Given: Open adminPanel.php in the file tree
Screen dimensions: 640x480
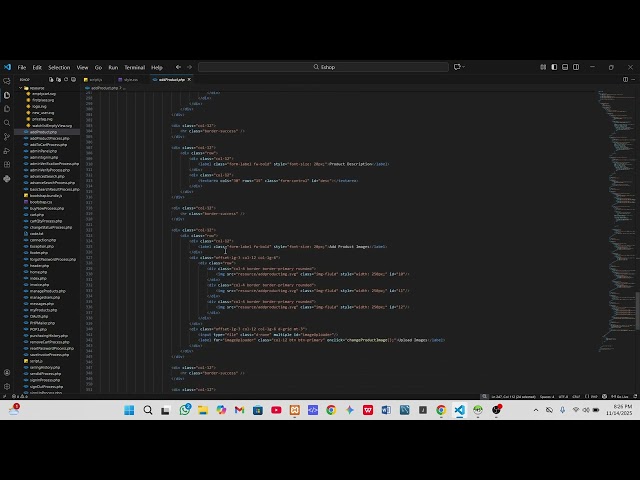Looking at the screenshot, I should pos(43,151).
